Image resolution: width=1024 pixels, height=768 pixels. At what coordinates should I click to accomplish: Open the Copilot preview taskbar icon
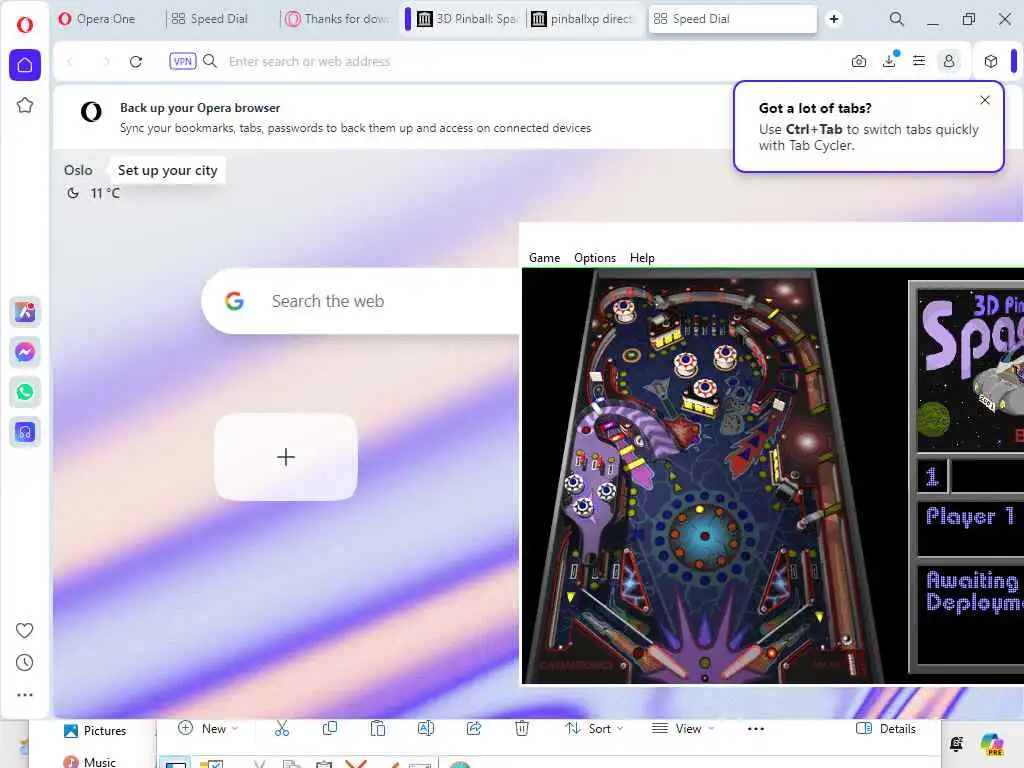[992, 744]
